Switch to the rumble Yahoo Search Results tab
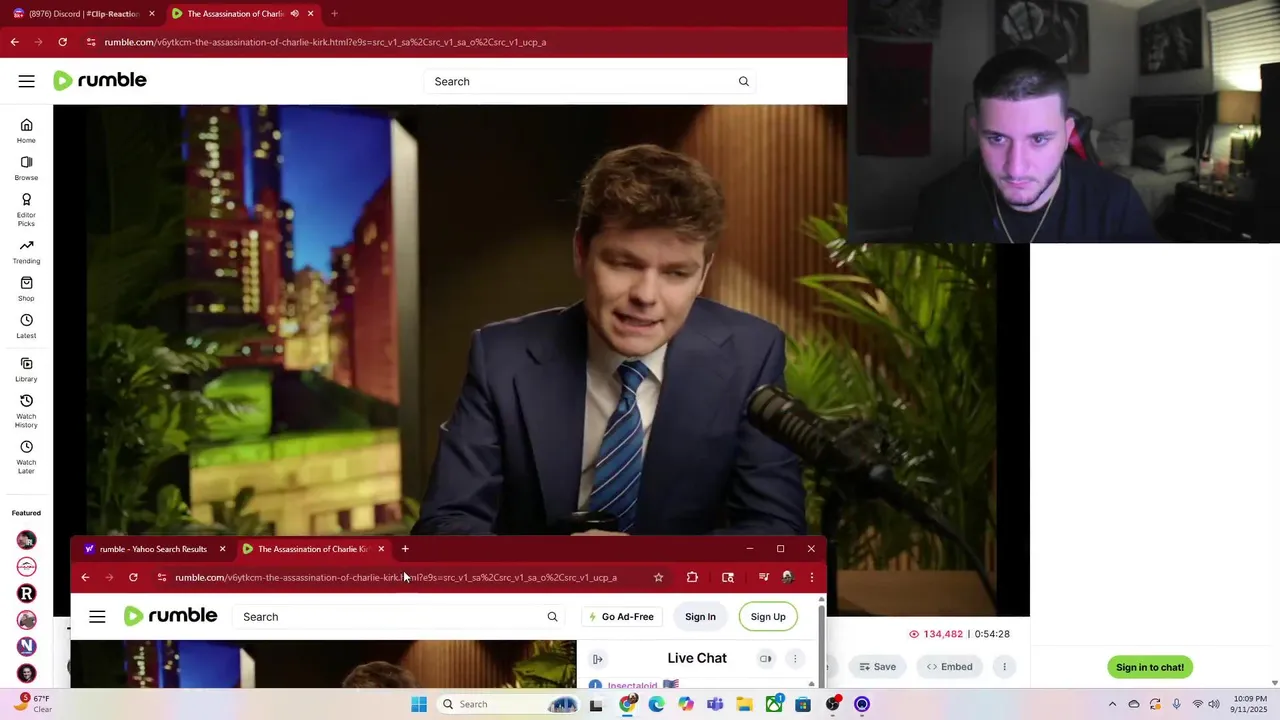Image resolution: width=1280 pixels, height=720 pixels. [x=154, y=548]
